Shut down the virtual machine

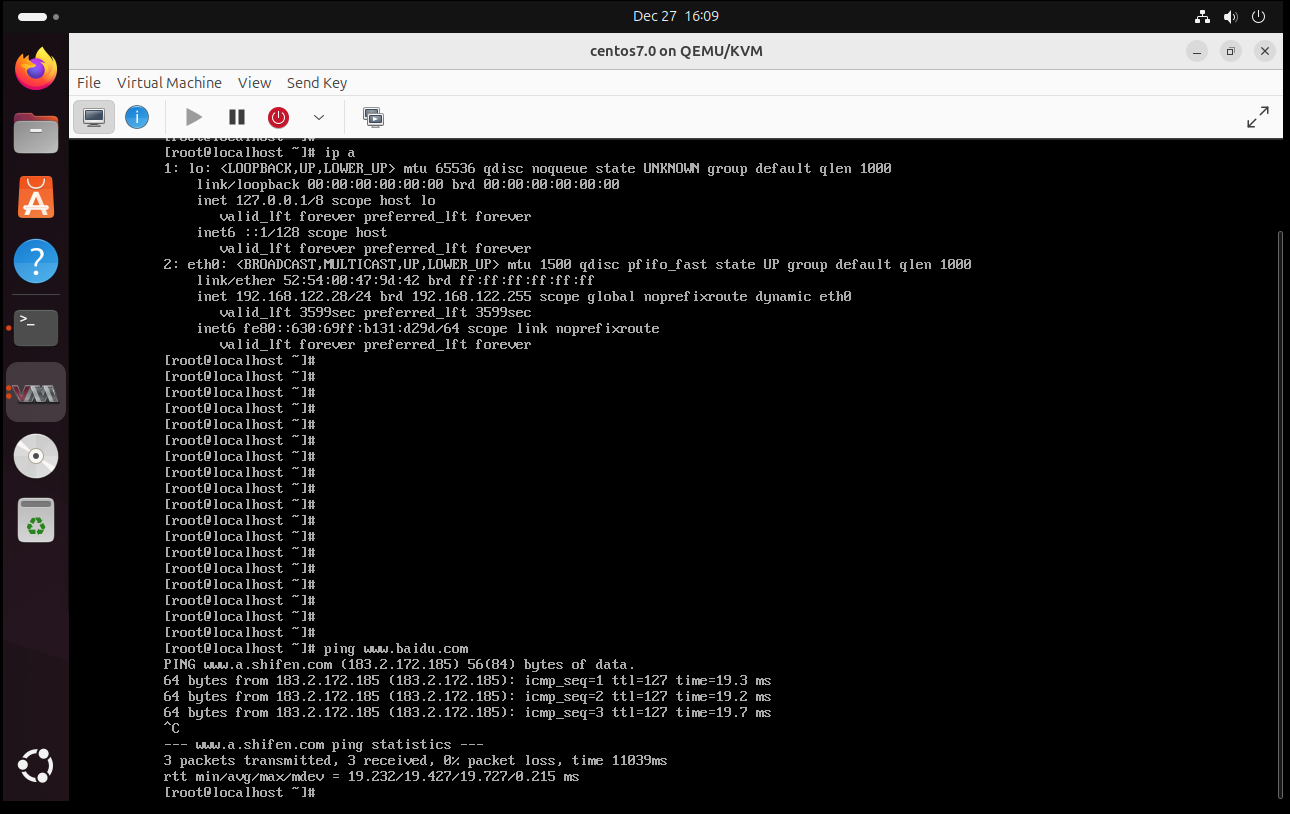pyautogui.click(x=278, y=118)
